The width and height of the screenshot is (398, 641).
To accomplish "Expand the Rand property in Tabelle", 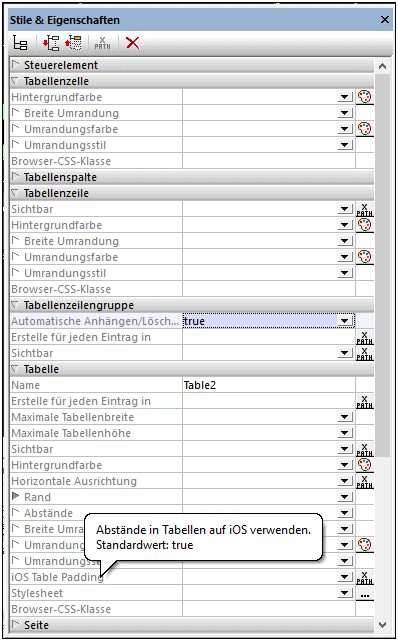I will click(x=16, y=497).
